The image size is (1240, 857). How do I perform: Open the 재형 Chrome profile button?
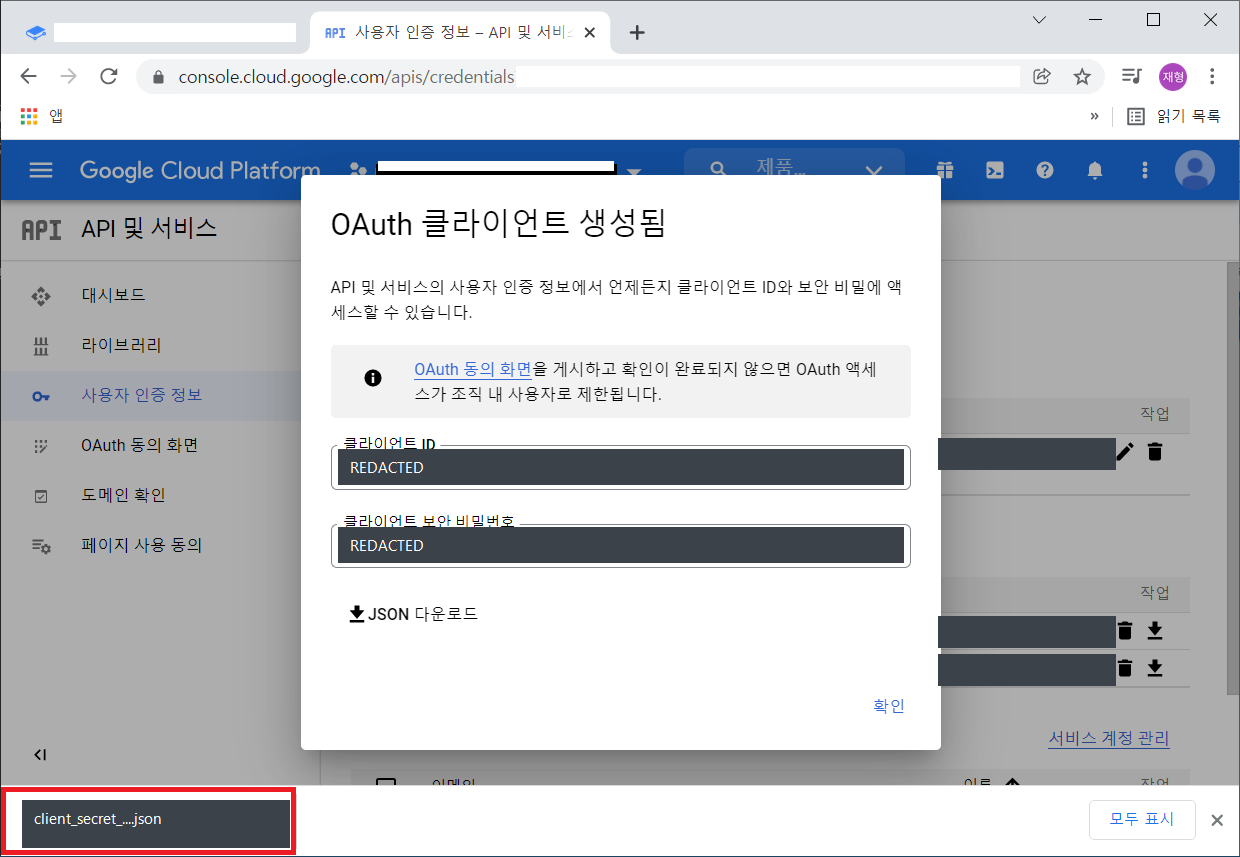point(1173,76)
